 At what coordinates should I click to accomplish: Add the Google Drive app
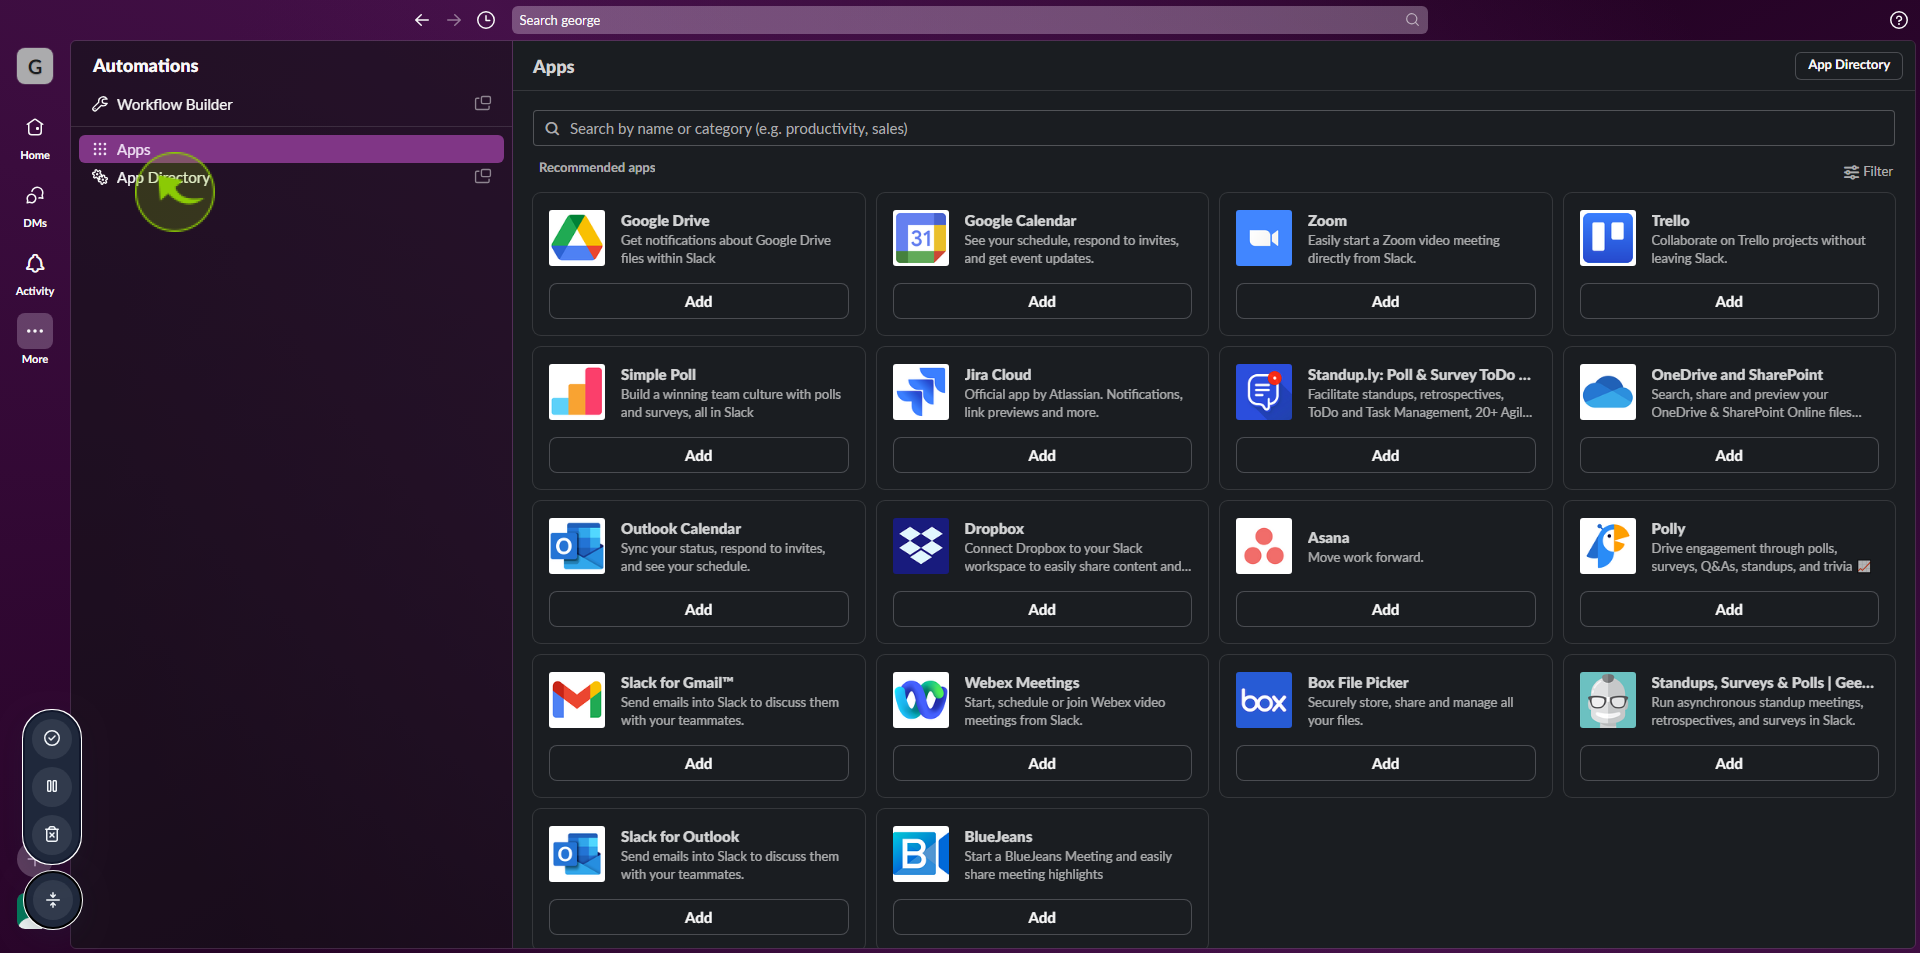coord(699,301)
